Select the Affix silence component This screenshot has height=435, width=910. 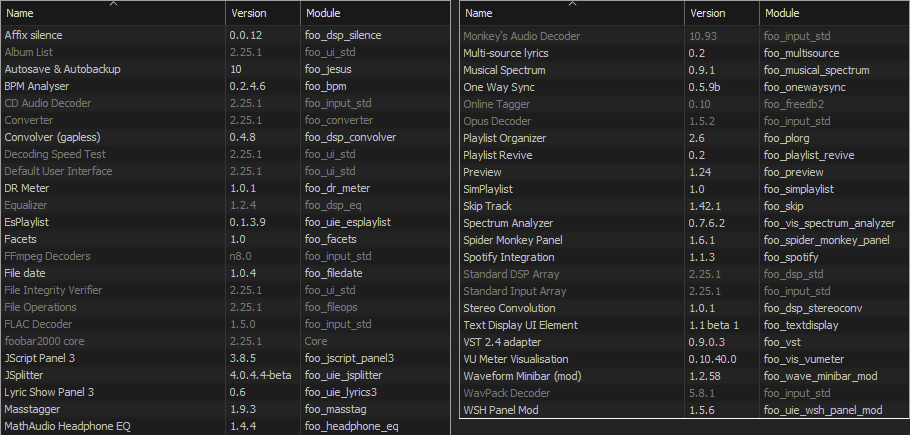[226, 35]
